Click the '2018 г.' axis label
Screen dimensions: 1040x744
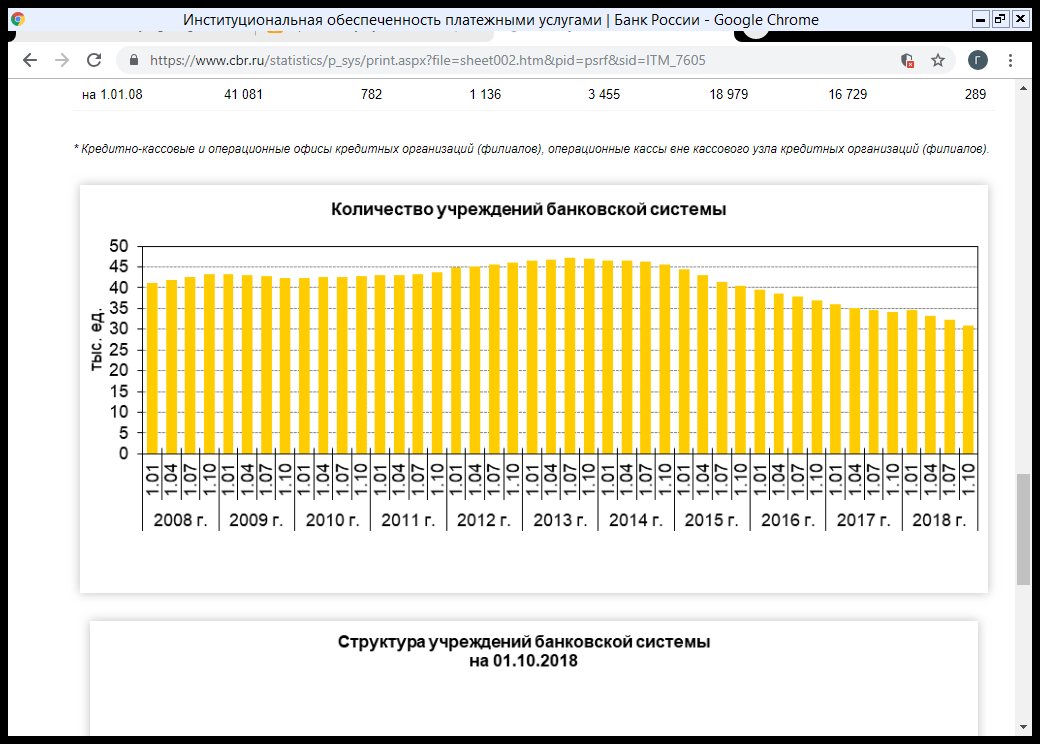click(x=939, y=521)
